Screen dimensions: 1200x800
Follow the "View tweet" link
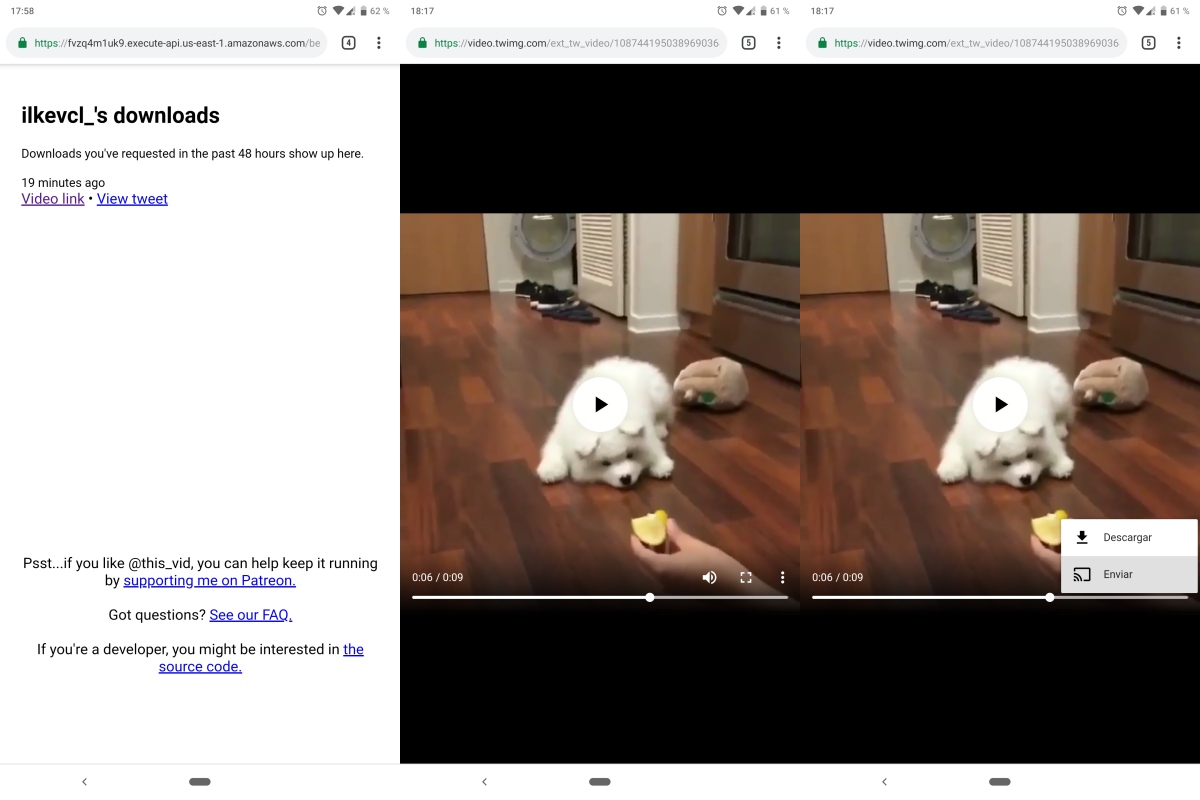coord(132,199)
